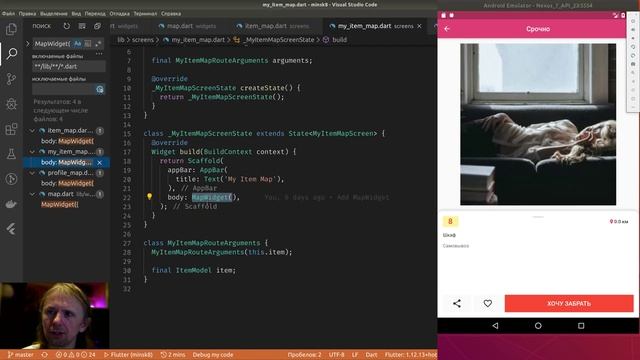Open the Отладка menu
The image size is (640, 360).
tap(120, 13)
